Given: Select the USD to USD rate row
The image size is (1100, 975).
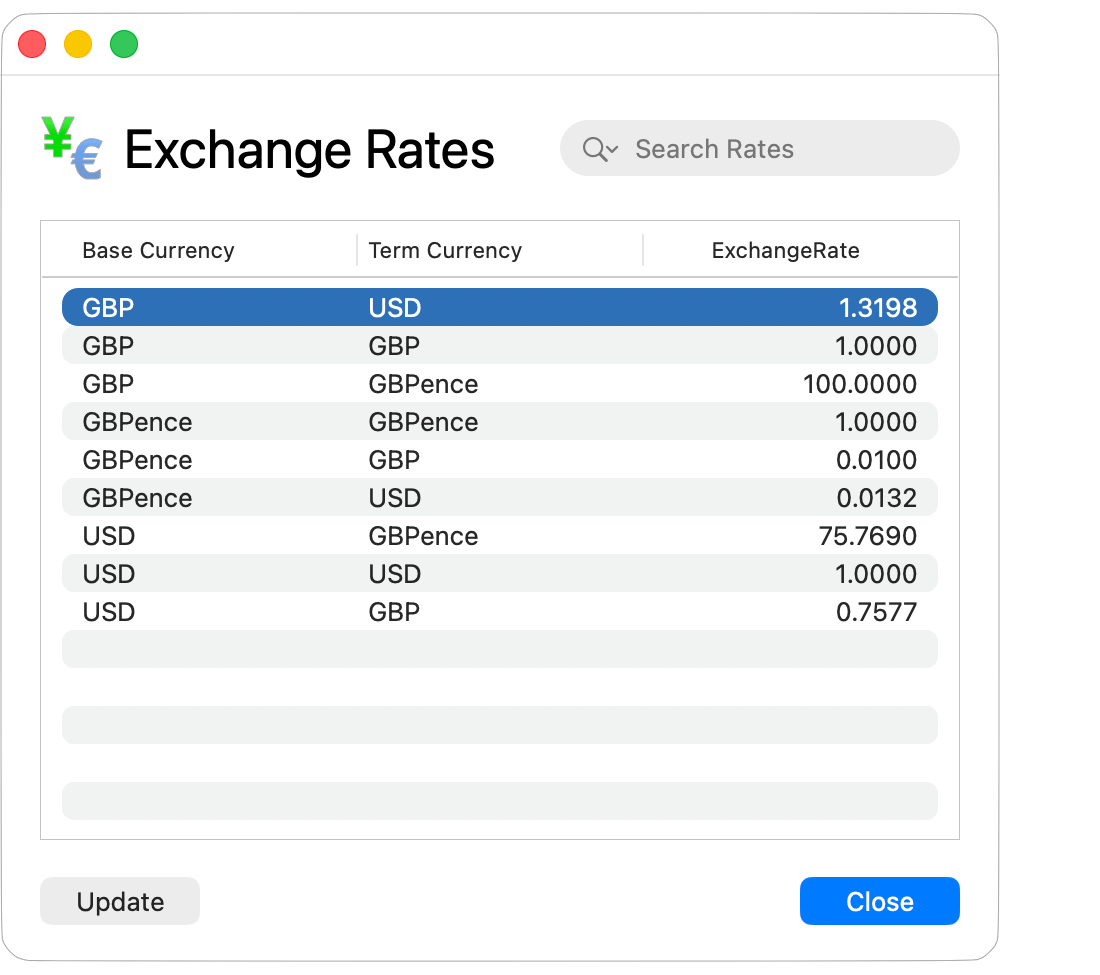Looking at the screenshot, I should click(500, 573).
